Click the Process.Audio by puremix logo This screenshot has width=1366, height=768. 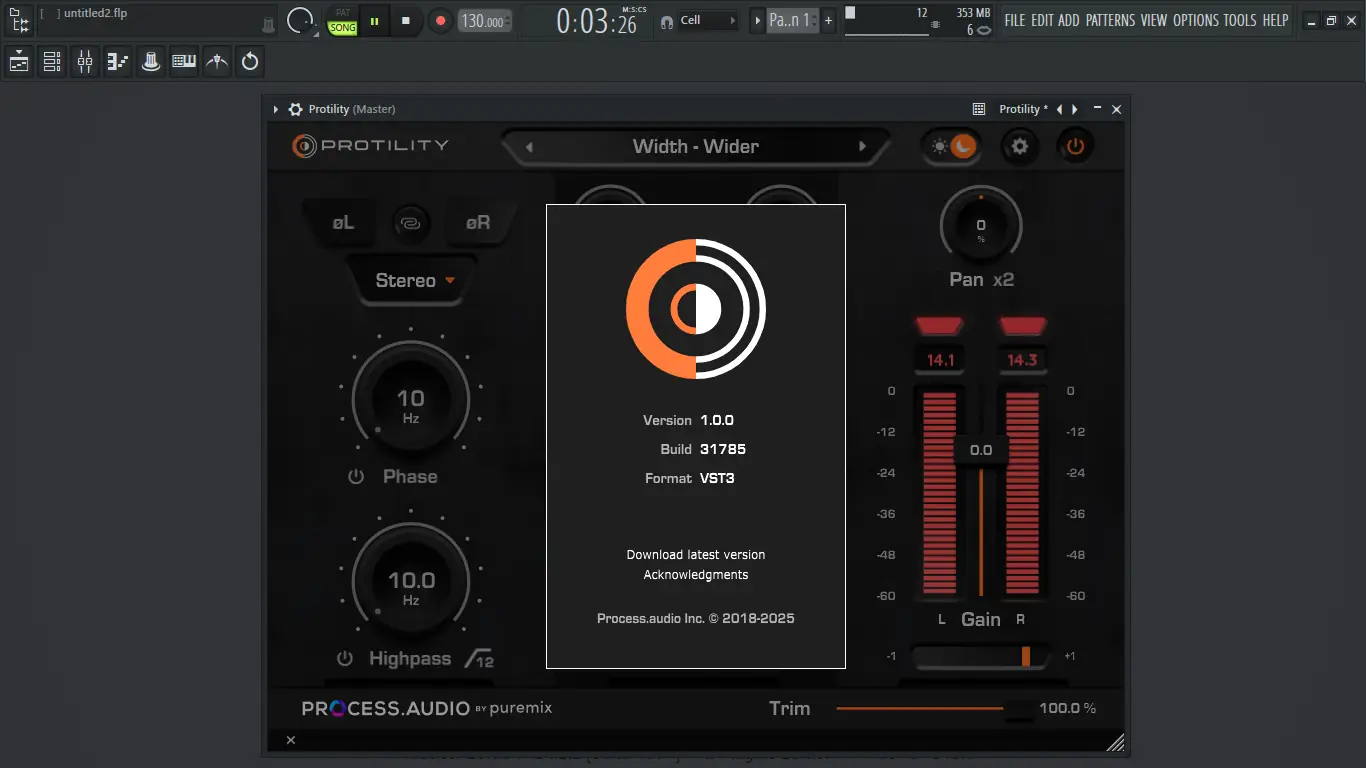tap(427, 708)
